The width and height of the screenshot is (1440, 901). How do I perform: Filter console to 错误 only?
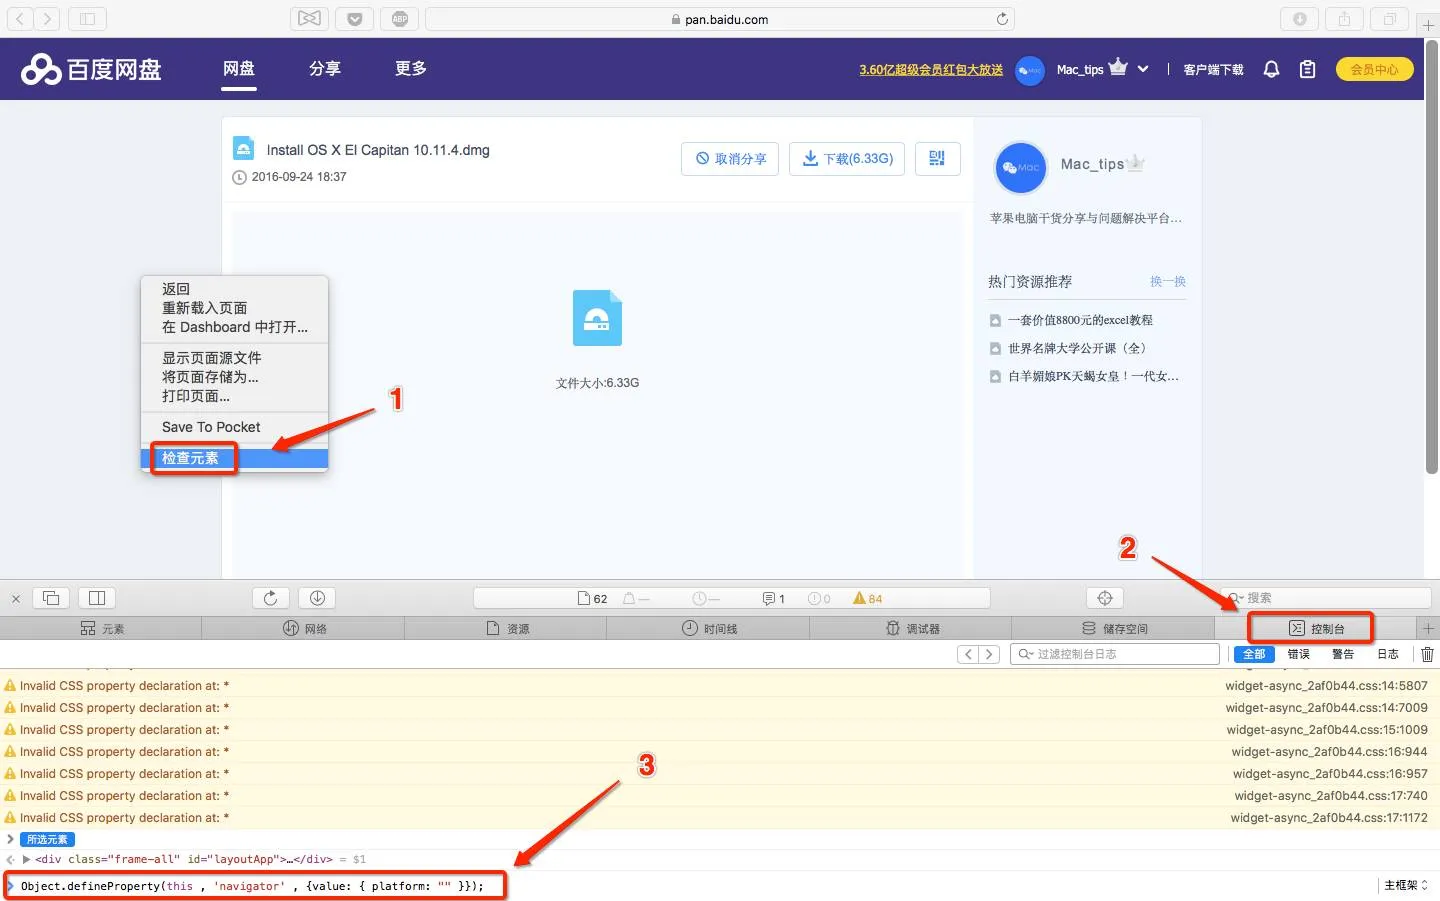click(x=1299, y=654)
